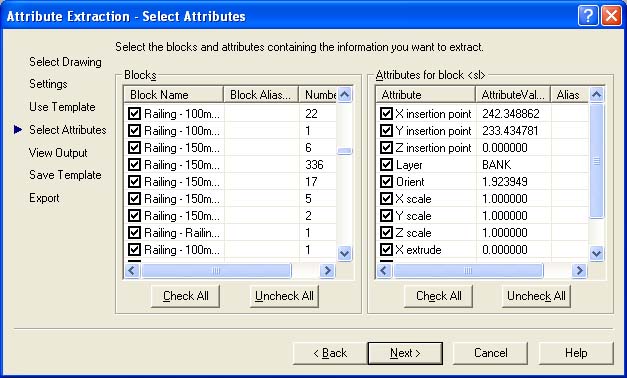Click the title bar Help question-mark icon
Viewport: 627px width, 378px height.
coord(588,16)
